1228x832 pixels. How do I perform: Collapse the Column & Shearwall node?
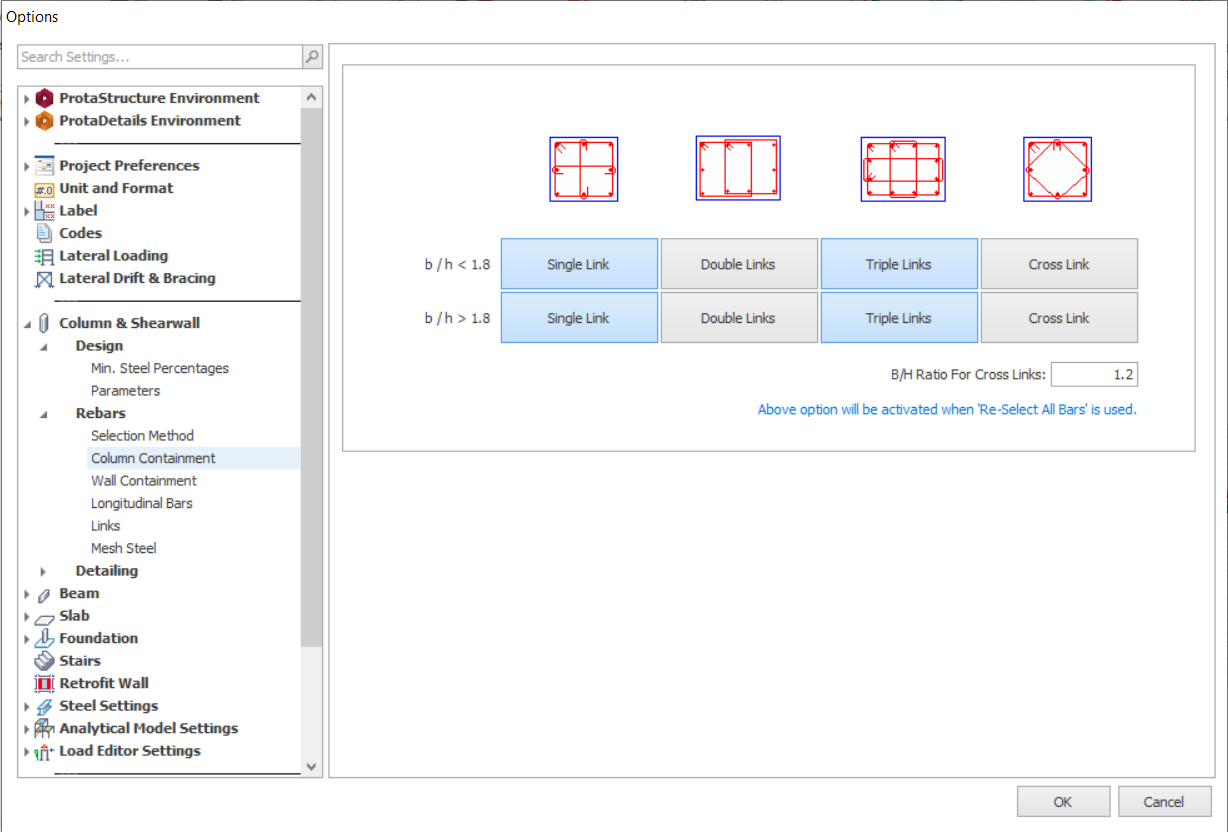(x=27, y=324)
